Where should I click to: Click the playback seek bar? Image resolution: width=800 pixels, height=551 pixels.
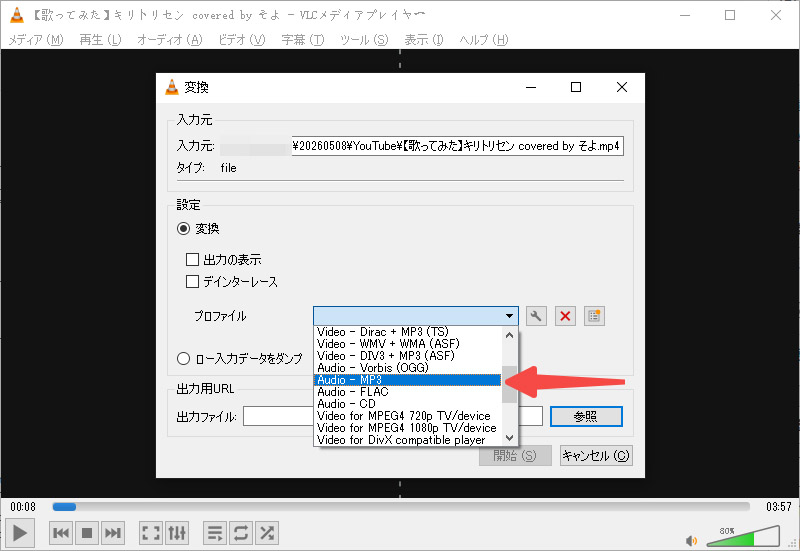401,507
